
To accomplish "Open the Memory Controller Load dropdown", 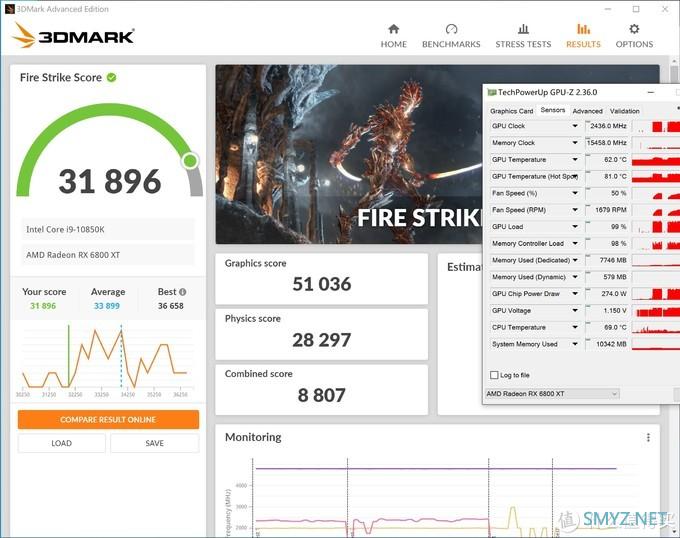I will (x=575, y=244).
